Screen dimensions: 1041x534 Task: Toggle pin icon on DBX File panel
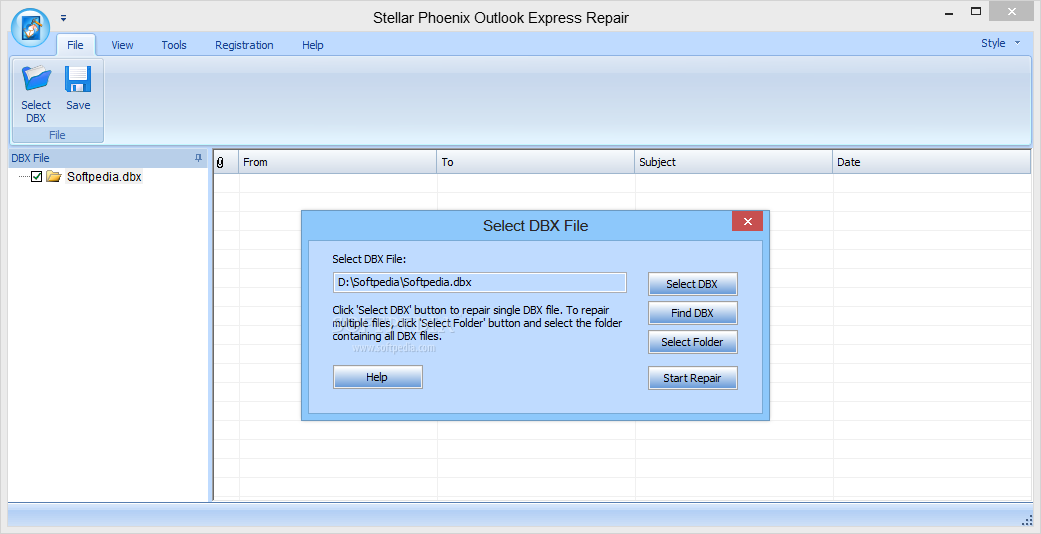(x=198, y=158)
